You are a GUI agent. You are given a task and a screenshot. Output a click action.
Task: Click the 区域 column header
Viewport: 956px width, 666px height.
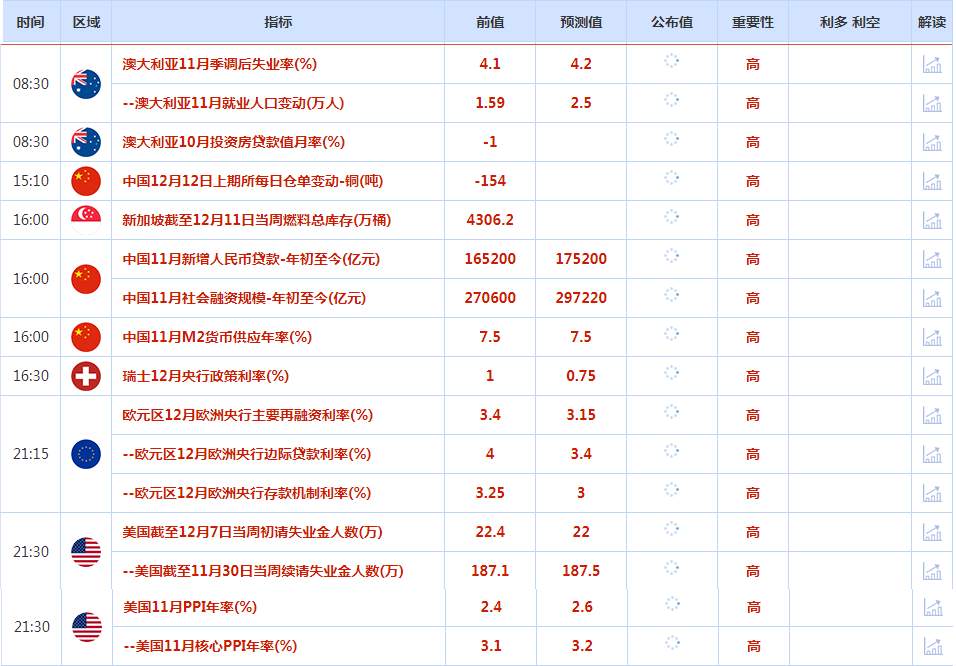click(x=86, y=23)
